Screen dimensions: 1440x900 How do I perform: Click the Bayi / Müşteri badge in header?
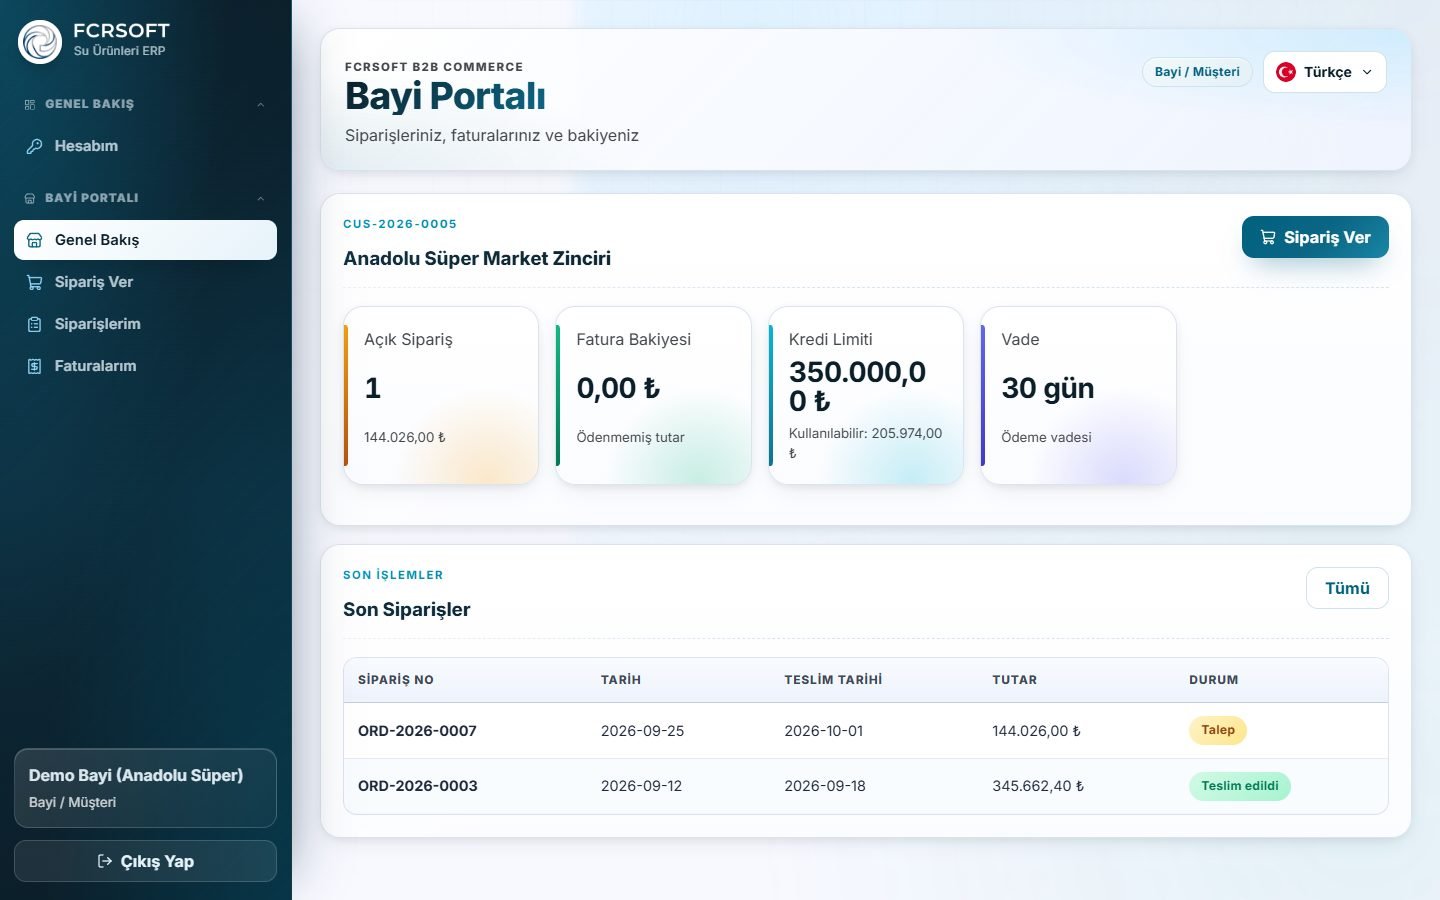[x=1197, y=72]
